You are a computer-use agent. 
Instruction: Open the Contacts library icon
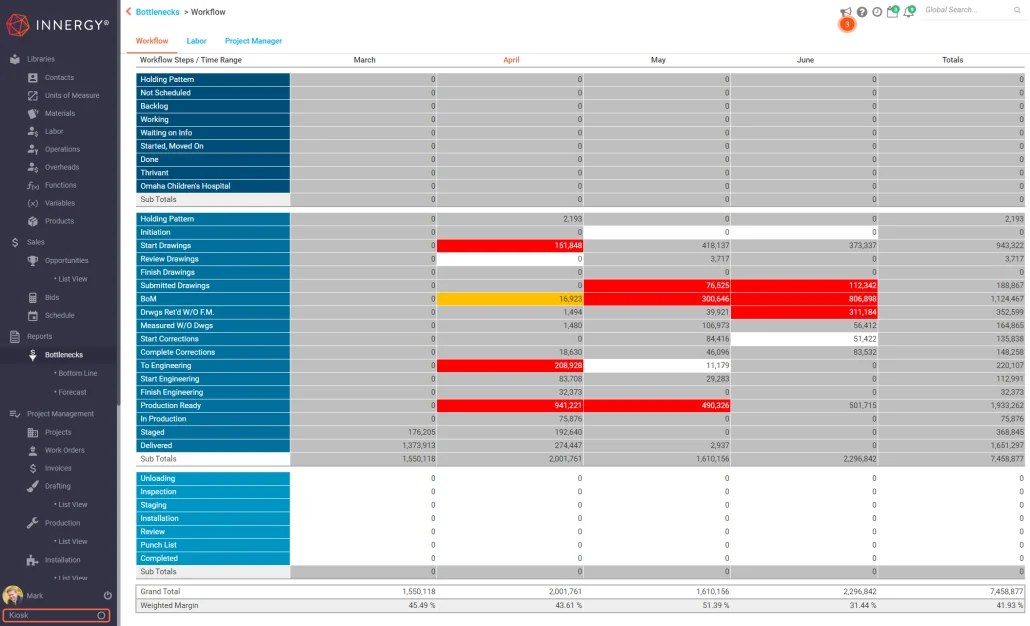(x=32, y=78)
